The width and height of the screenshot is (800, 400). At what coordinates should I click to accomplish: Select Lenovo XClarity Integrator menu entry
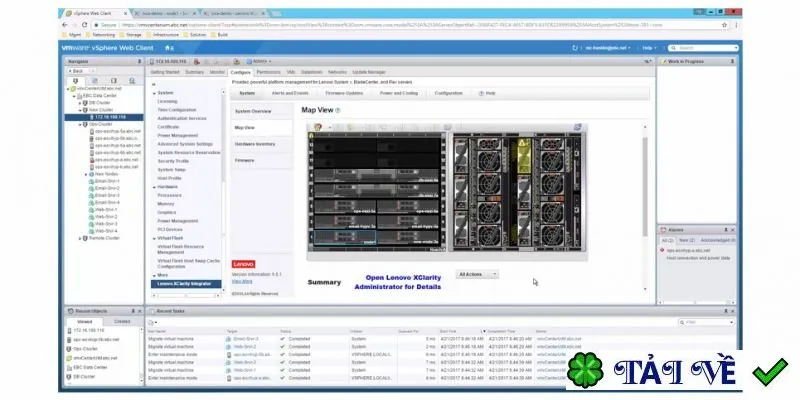pyautogui.click(x=186, y=284)
